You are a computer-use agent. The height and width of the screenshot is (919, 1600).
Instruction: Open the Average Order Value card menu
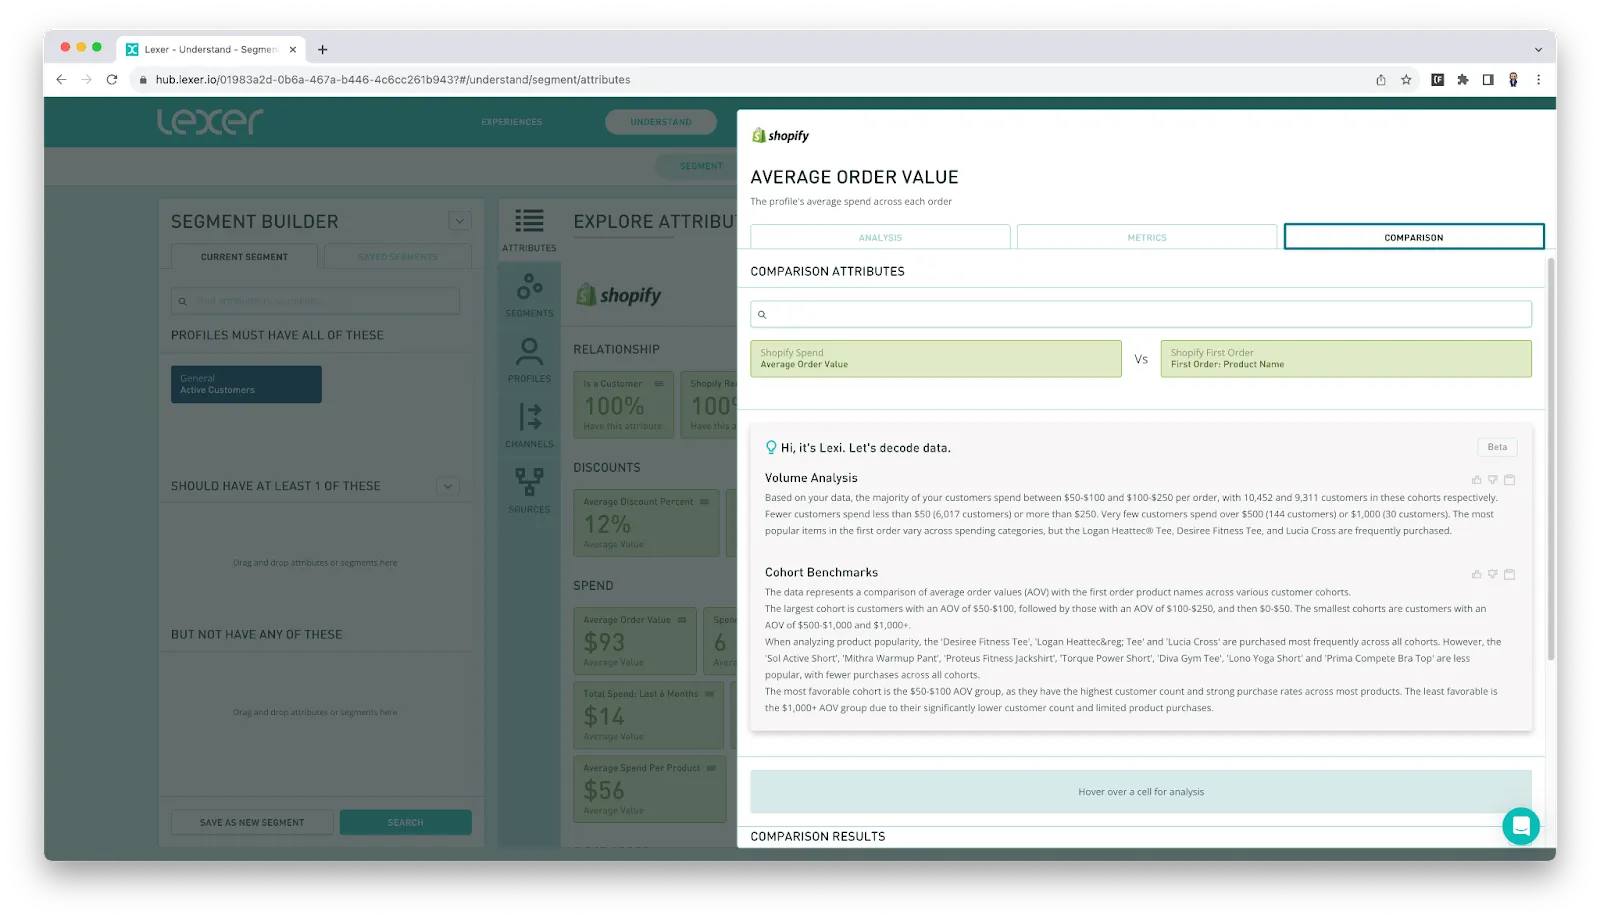pyautogui.click(x=682, y=620)
